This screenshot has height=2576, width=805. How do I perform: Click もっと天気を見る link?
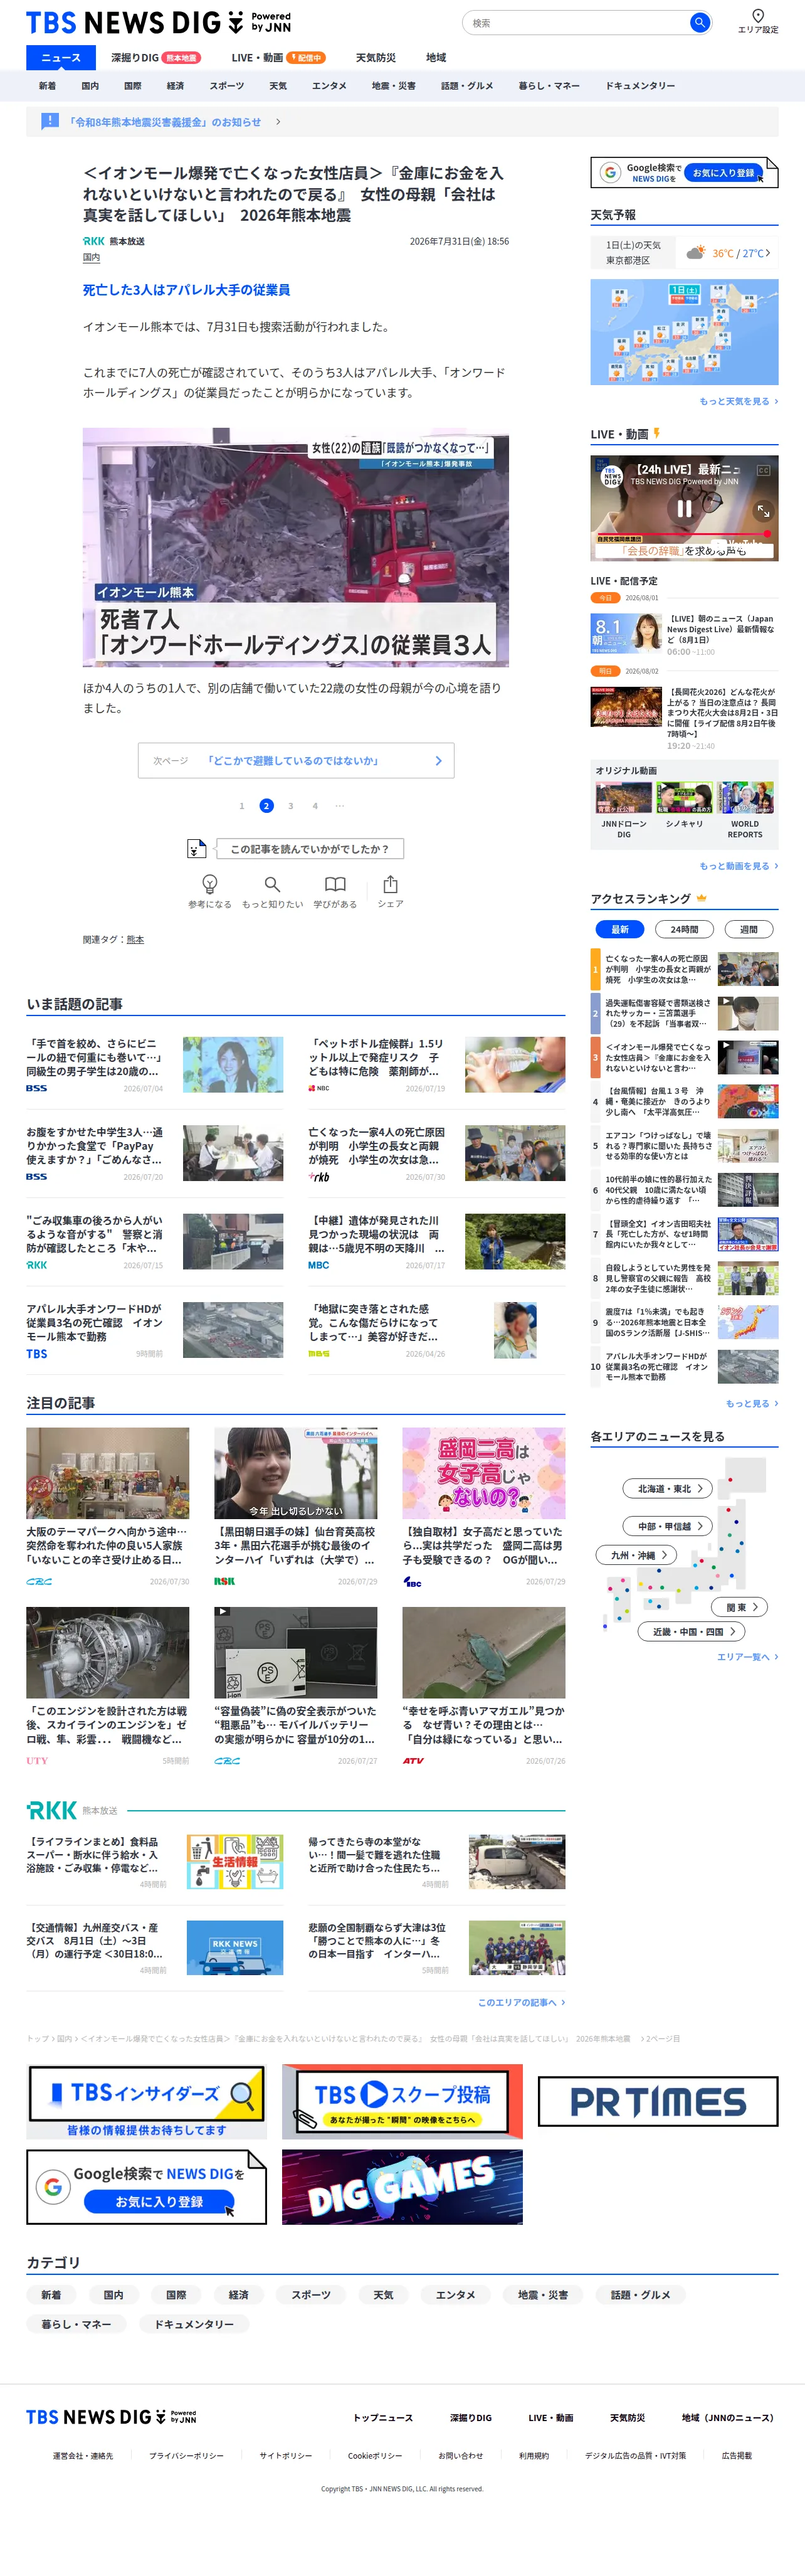coord(738,401)
